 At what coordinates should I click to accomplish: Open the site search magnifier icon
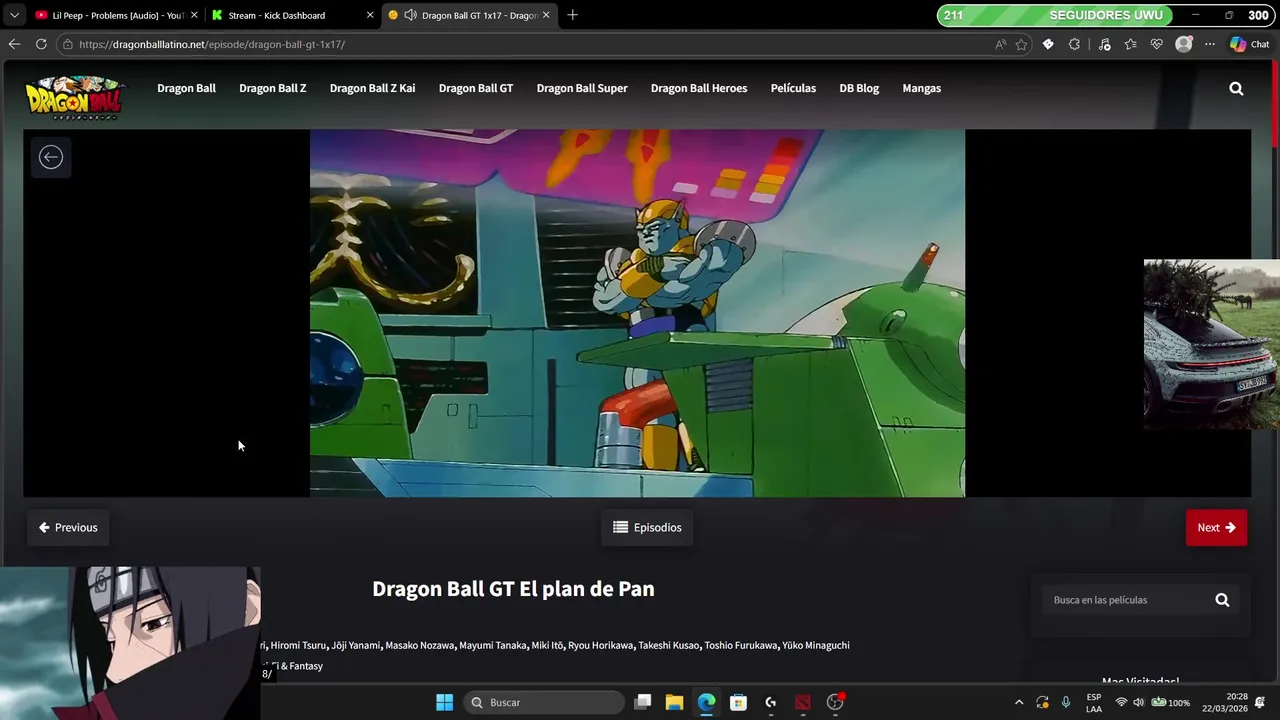[x=1236, y=88]
